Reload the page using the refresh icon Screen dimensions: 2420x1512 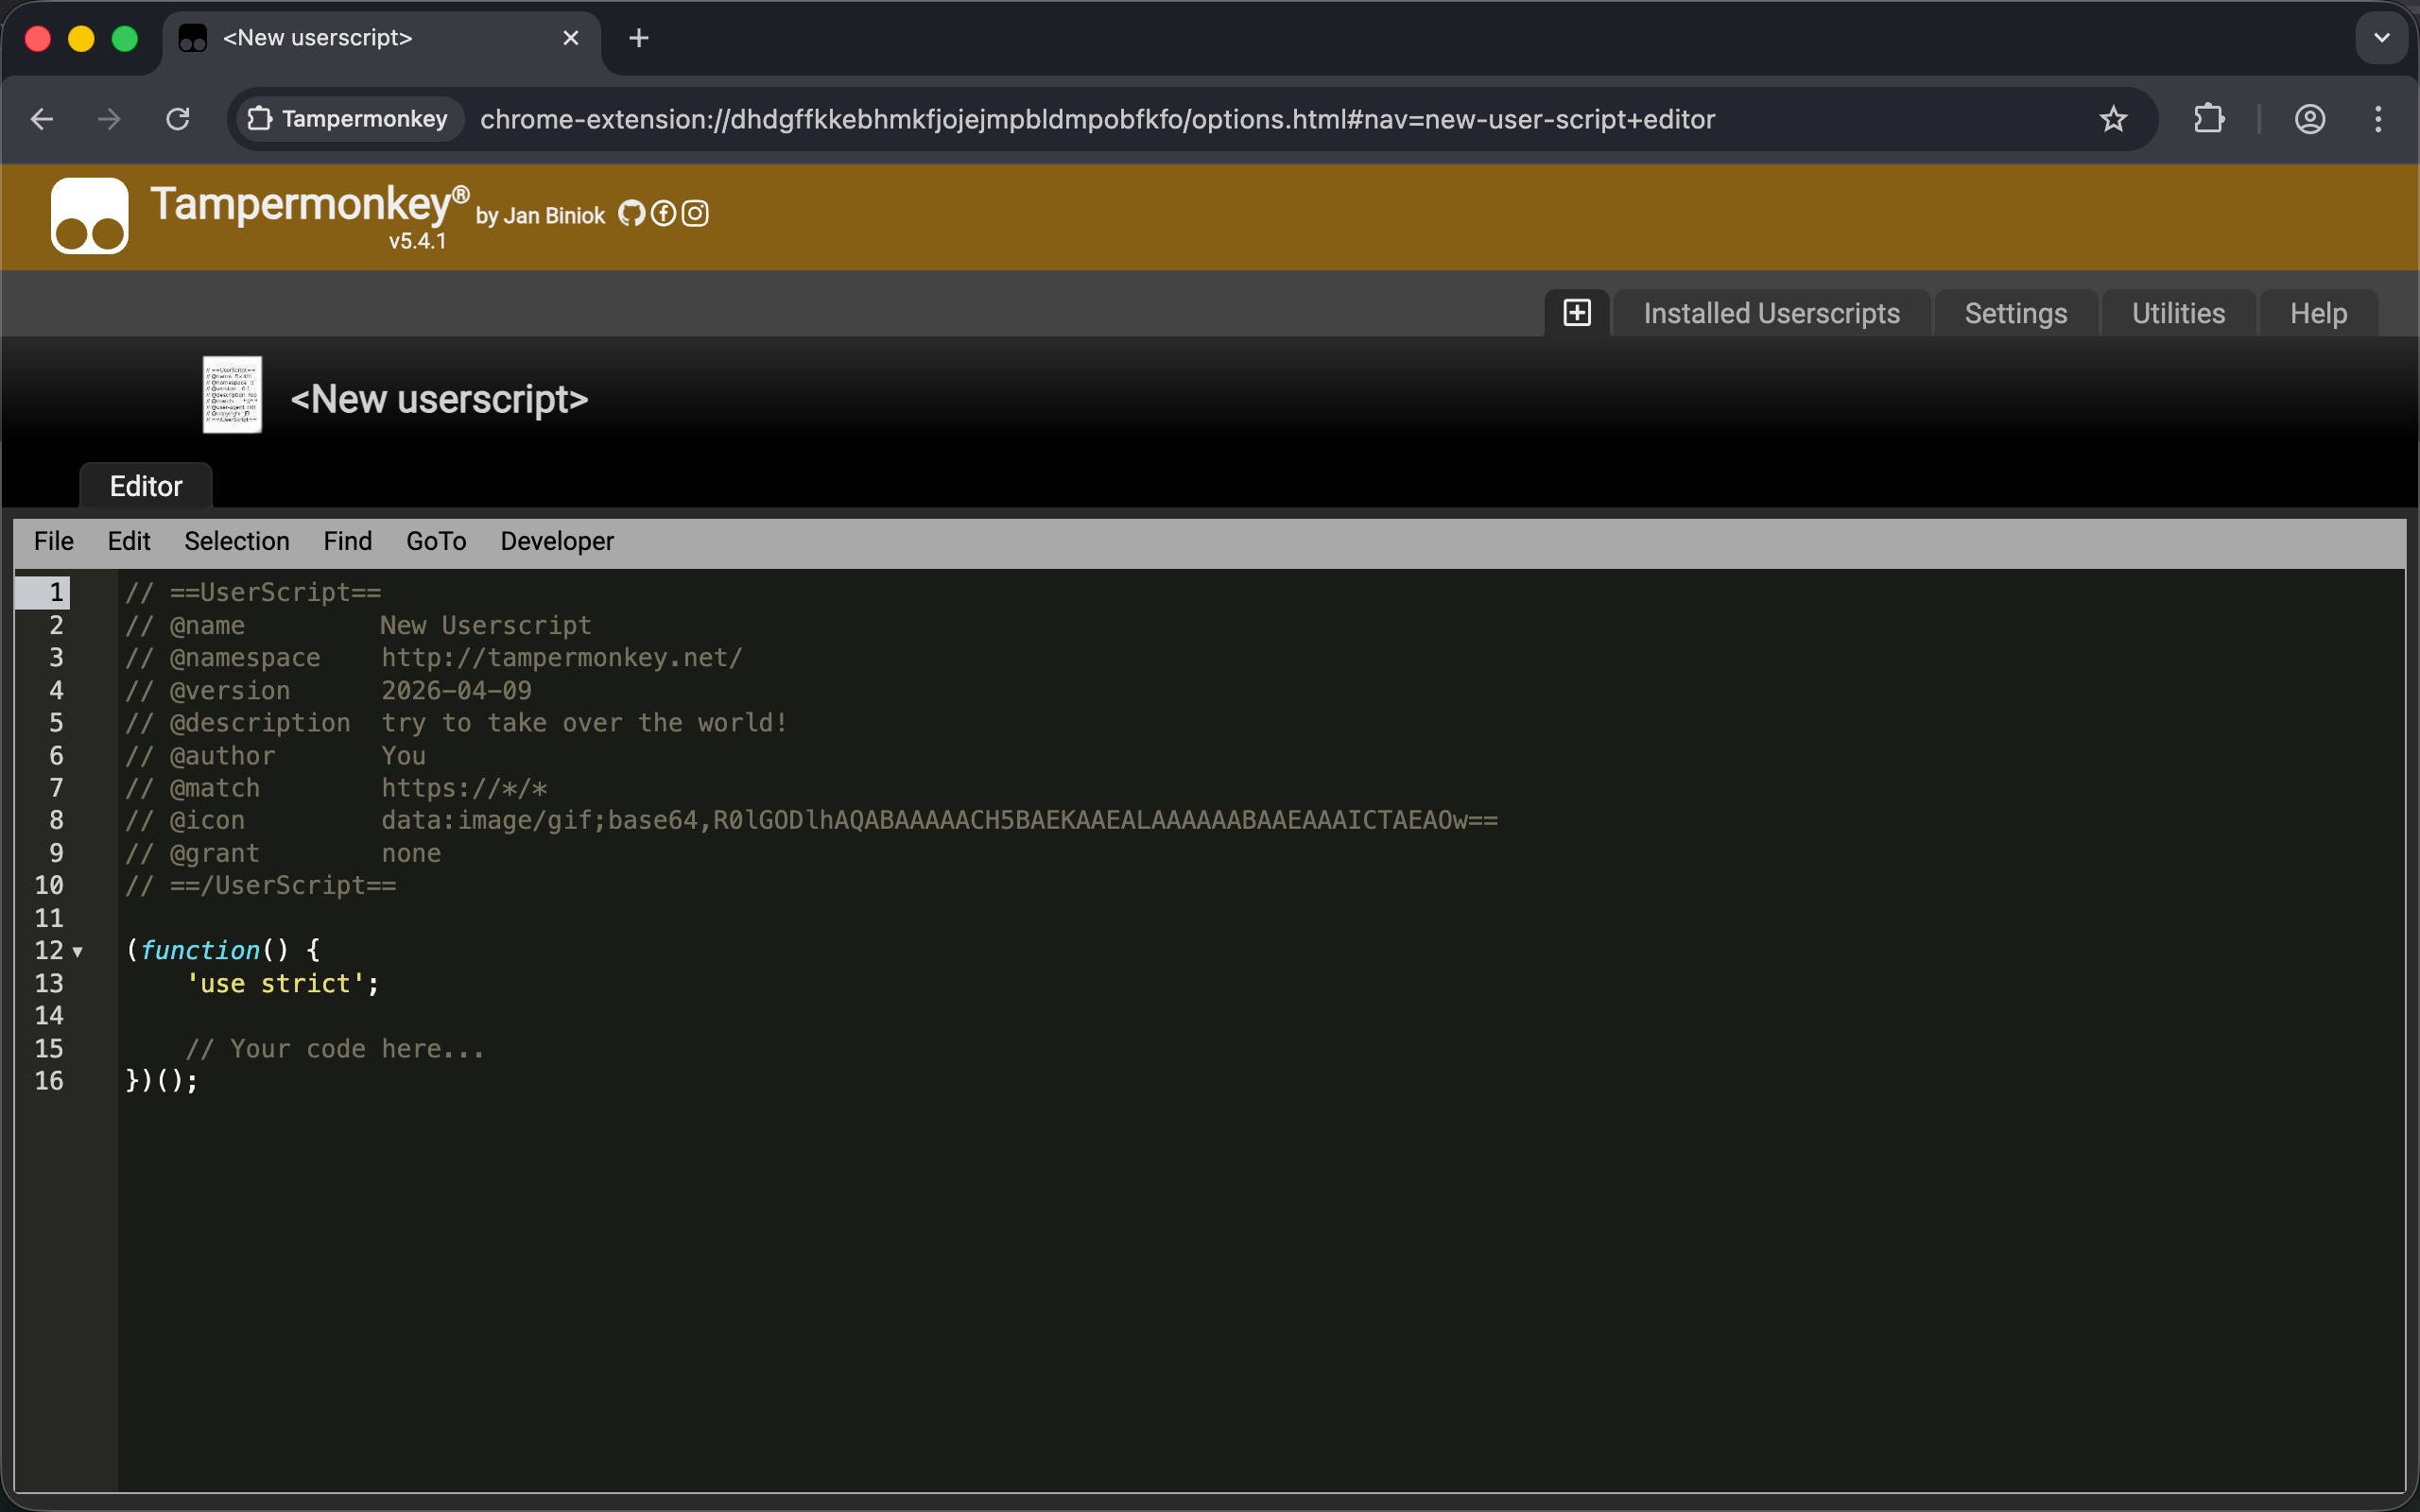178,119
